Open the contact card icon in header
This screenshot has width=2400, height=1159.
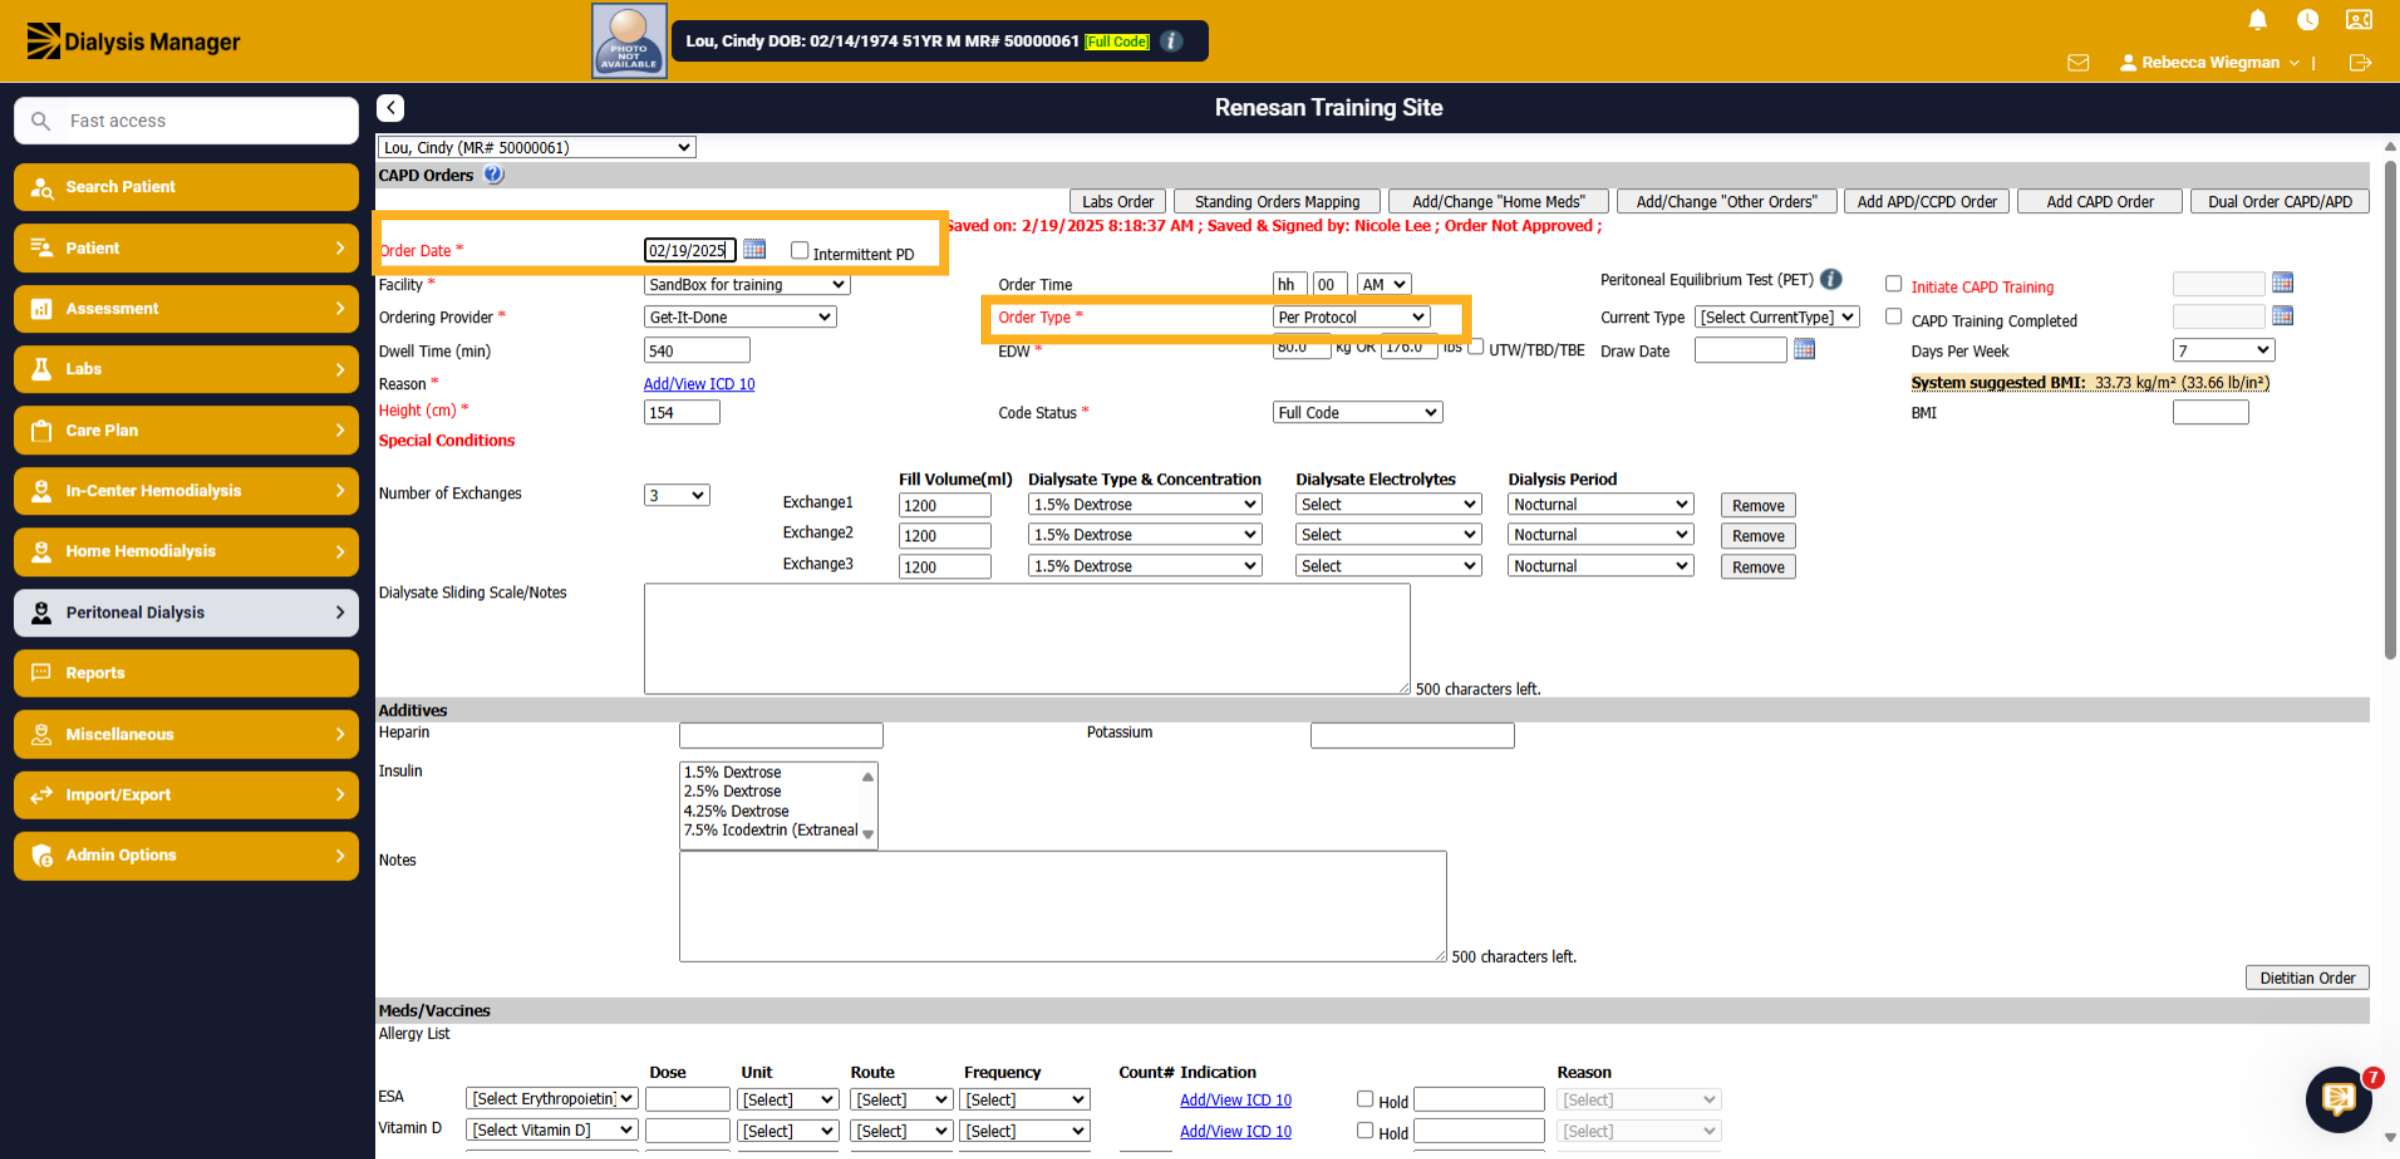pos(2359,20)
